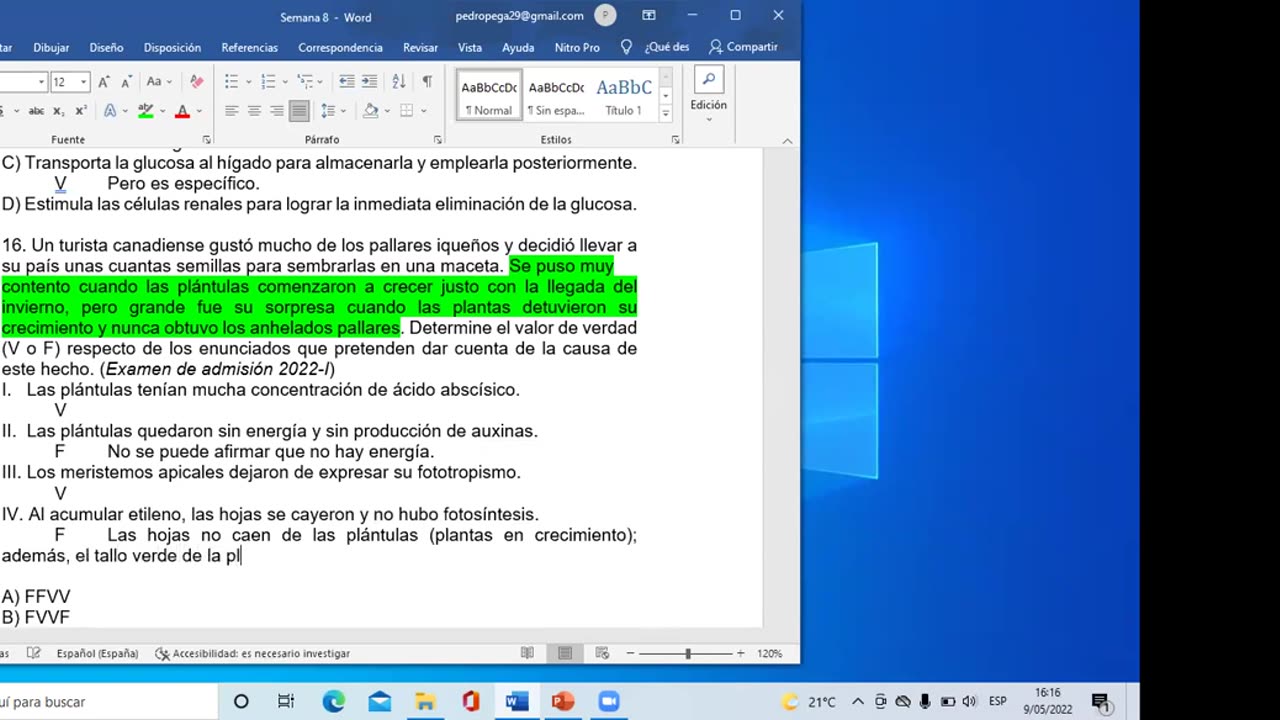Open Párrafo dialog launcher
1280x720 pixels.
tap(438, 140)
